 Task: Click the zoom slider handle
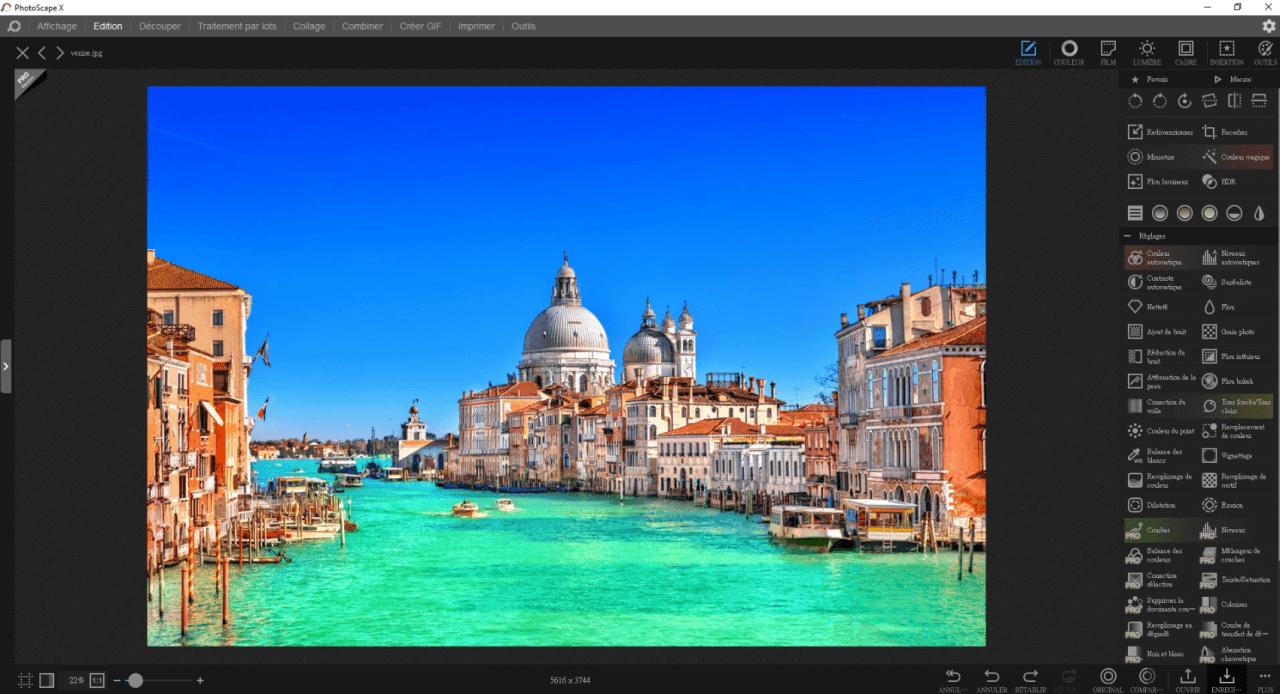coord(135,680)
